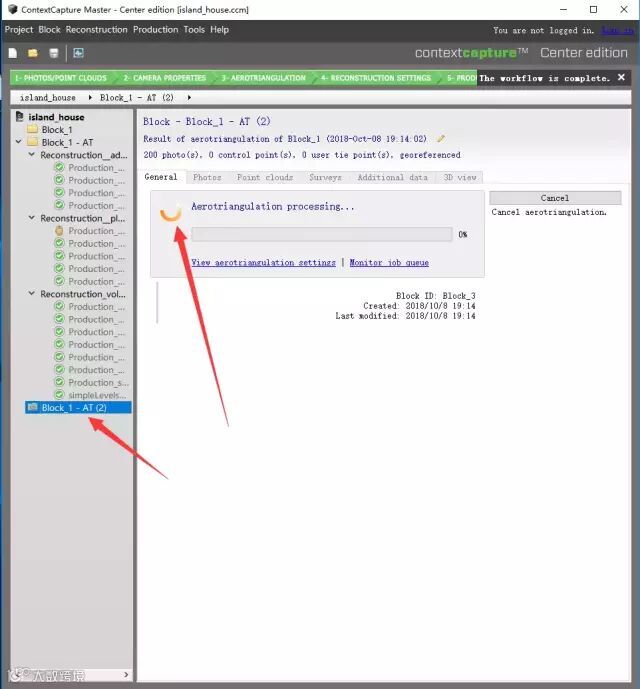The width and height of the screenshot is (640, 689).
Task: Switch to the Point clouds tab
Action: (x=265, y=177)
